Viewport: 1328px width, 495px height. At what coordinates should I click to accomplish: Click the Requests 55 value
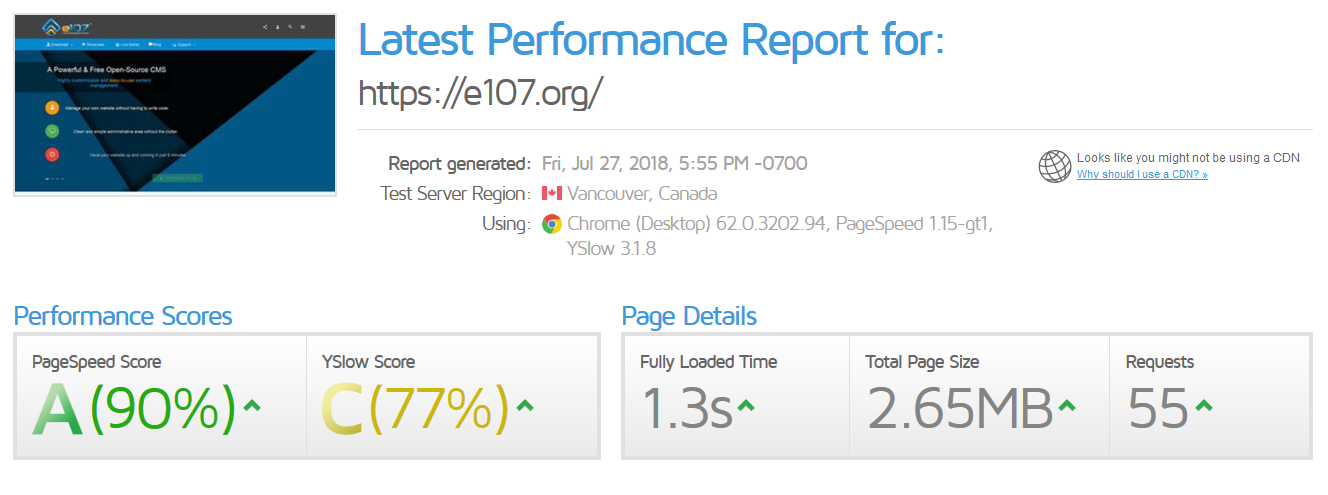point(1158,410)
